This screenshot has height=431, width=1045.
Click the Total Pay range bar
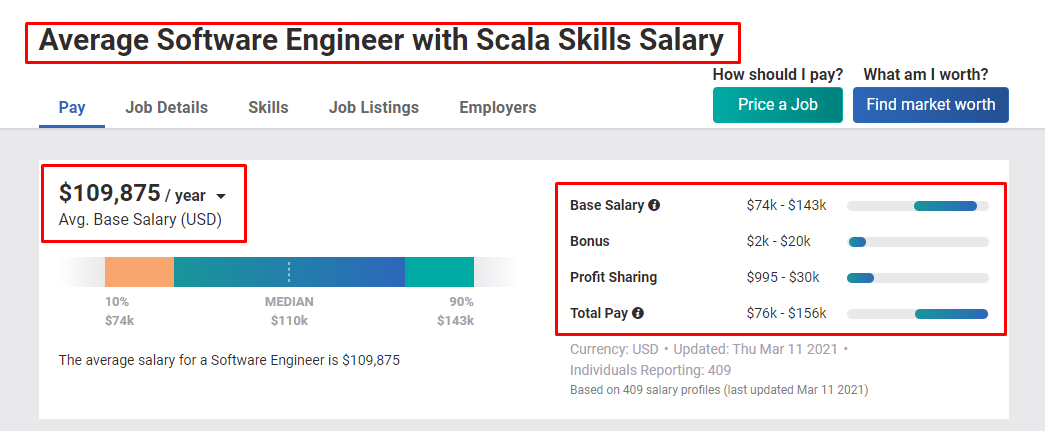click(x=918, y=314)
